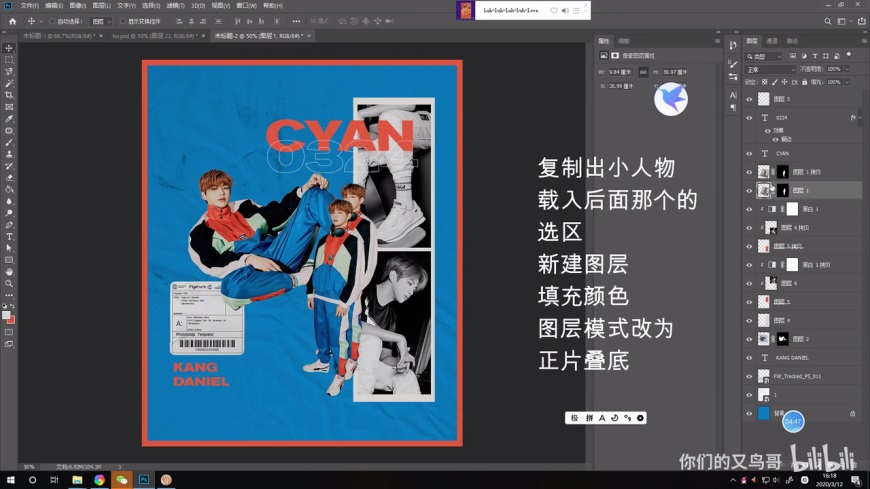Click the link W/H button in Properties
Image resolution: width=870 pixels, height=489 pixels.
(643, 72)
